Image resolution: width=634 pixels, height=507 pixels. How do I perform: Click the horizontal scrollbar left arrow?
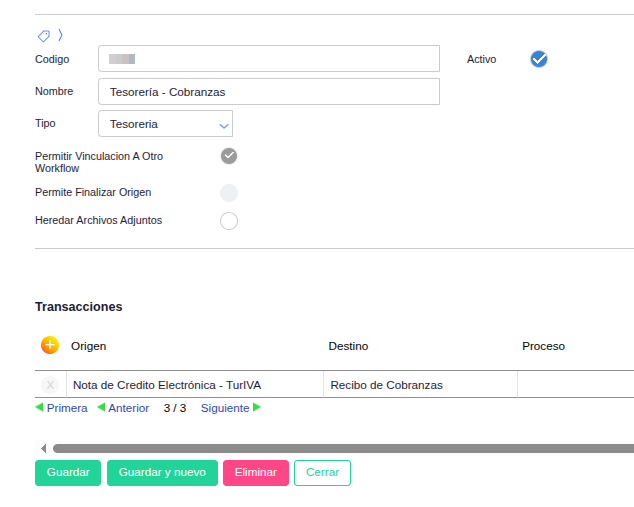(x=43, y=448)
